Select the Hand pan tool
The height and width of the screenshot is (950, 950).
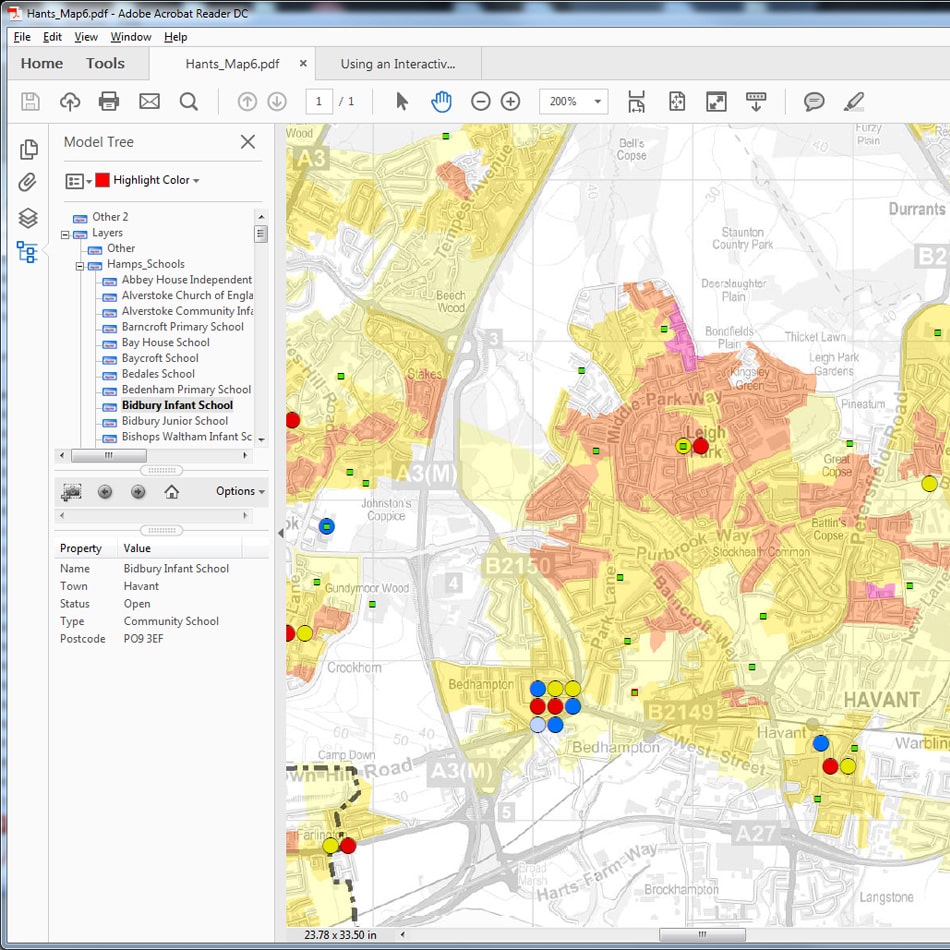point(441,101)
